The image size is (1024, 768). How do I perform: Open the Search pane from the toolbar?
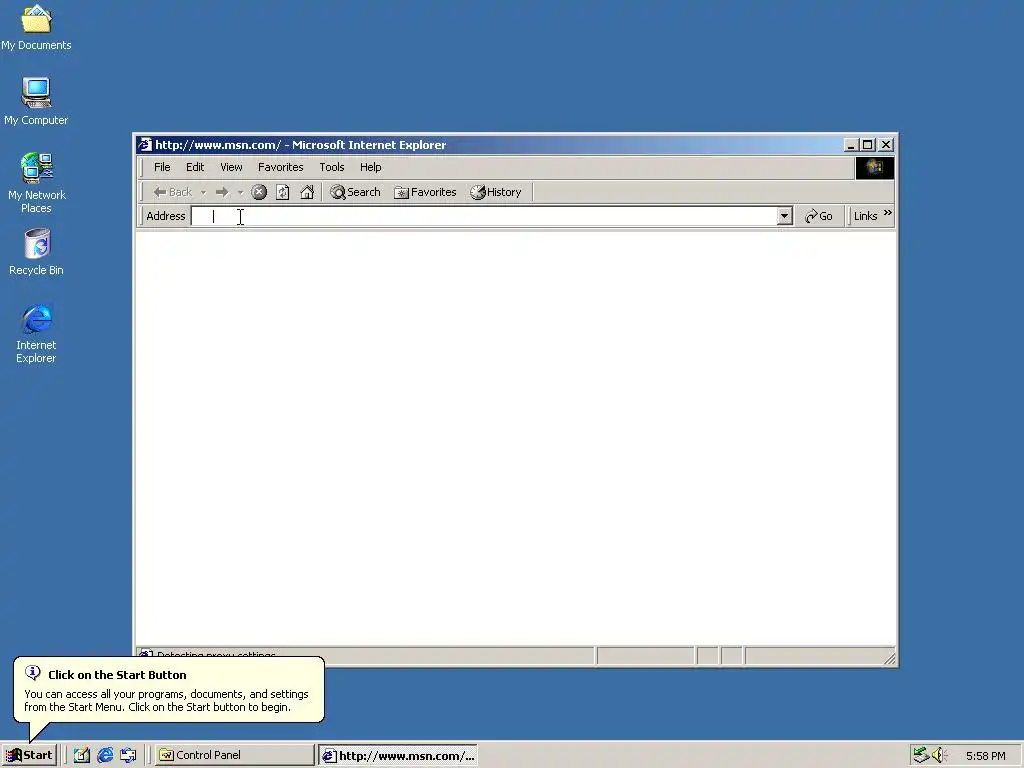tap(355, 192)
